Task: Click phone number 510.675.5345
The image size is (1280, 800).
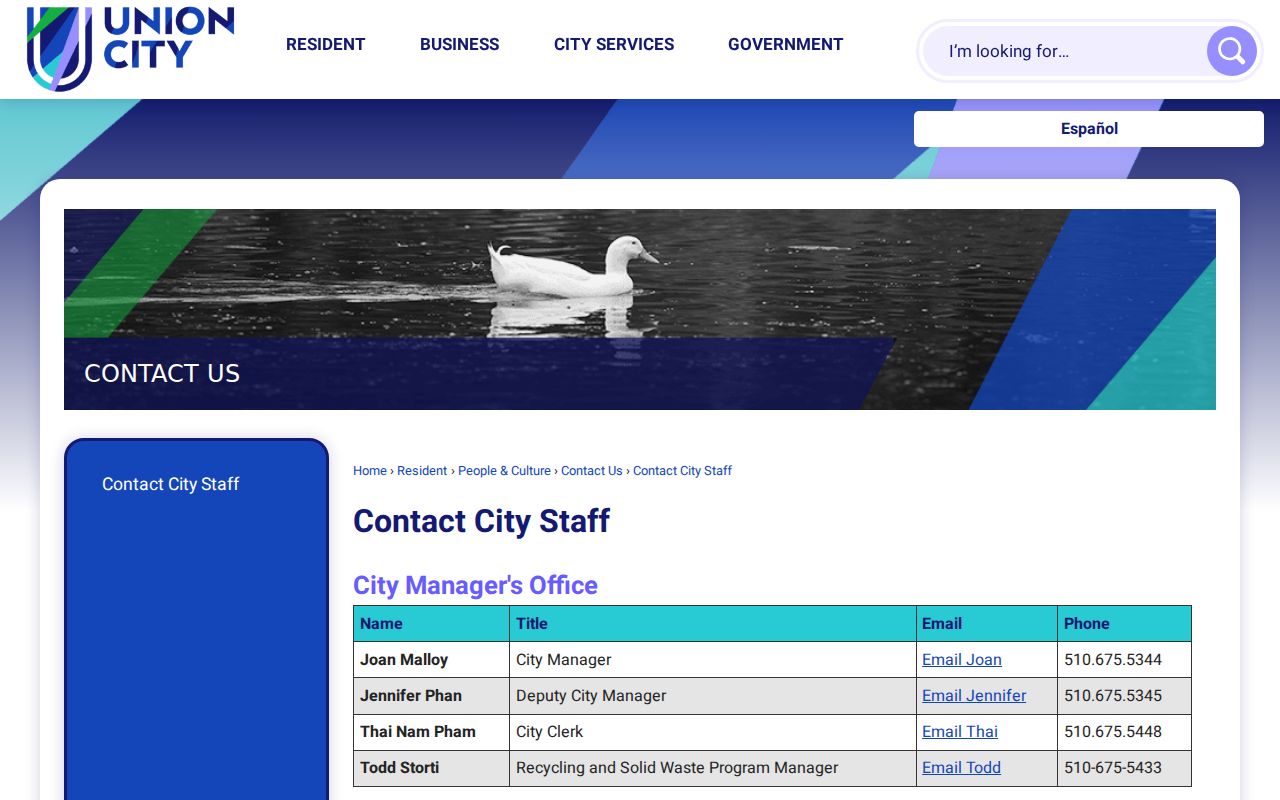Action: pos(1113,696)
